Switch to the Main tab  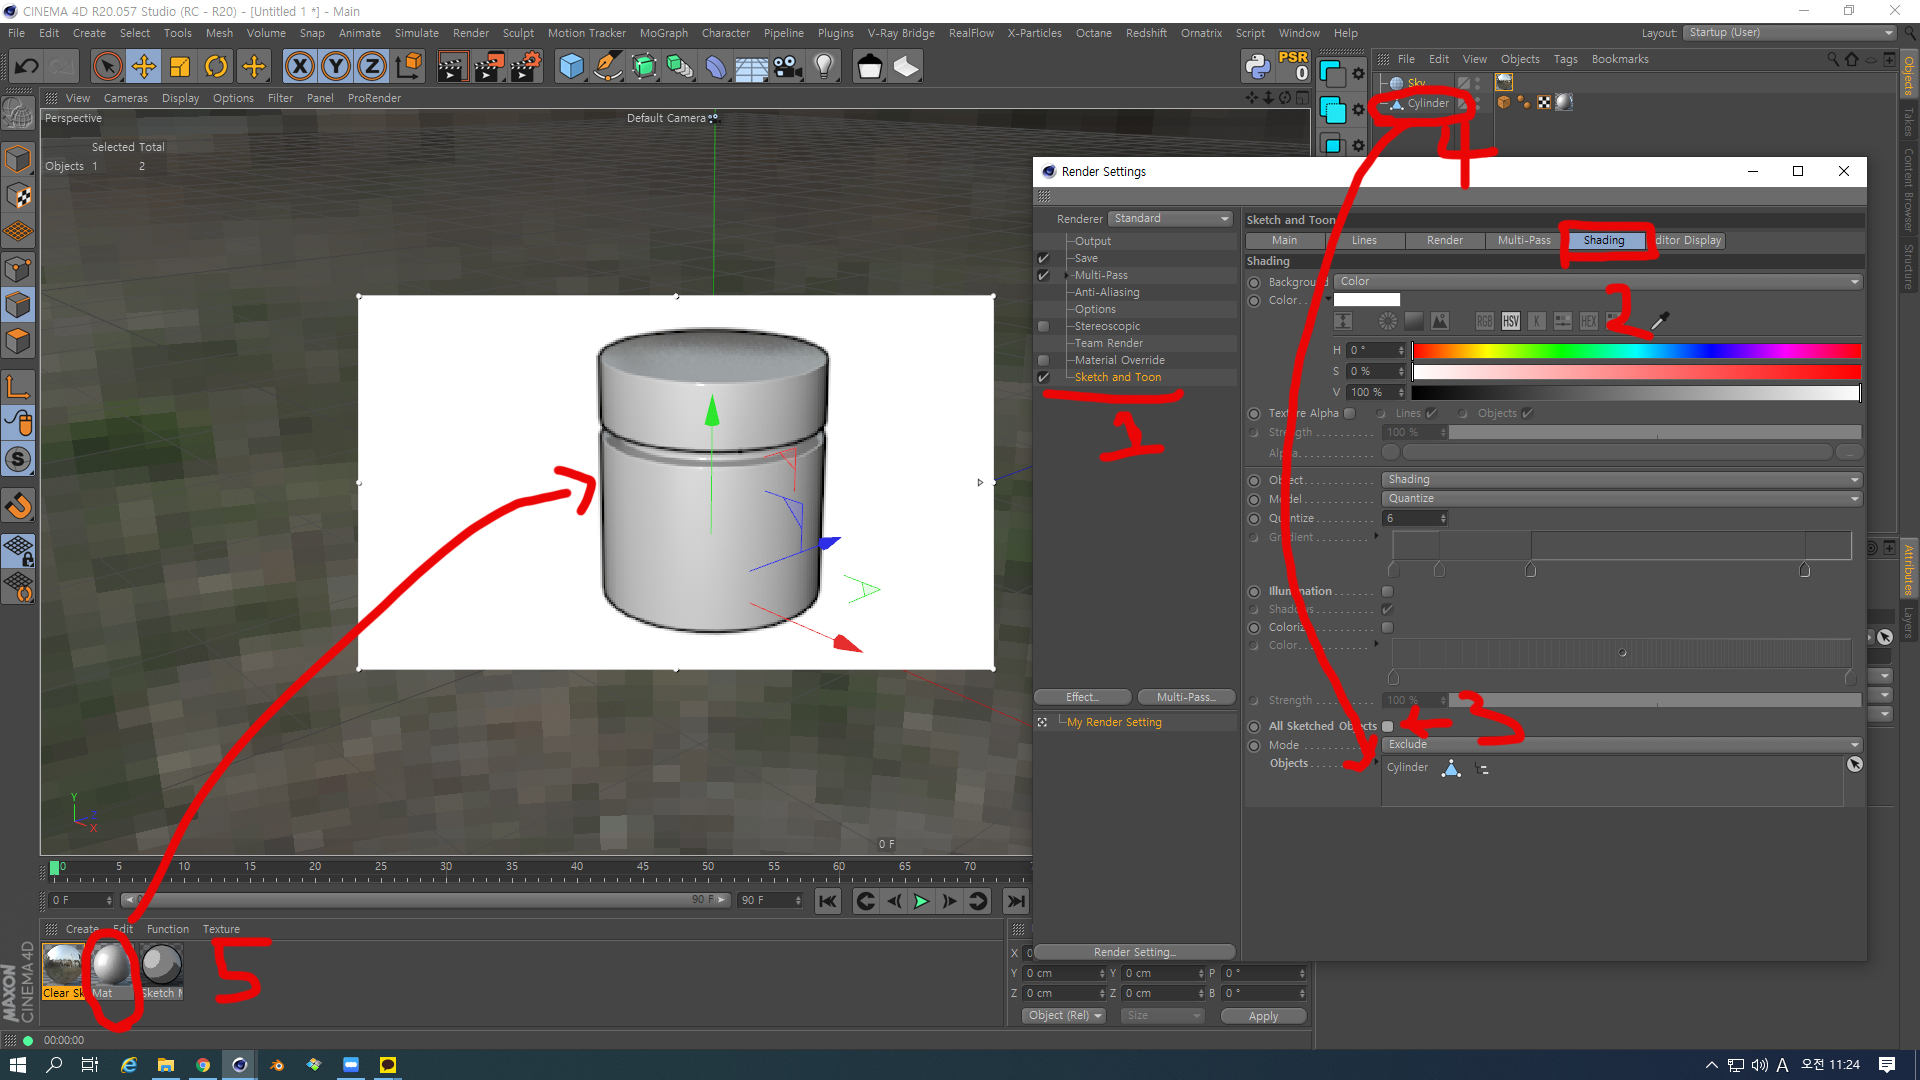1284,241
